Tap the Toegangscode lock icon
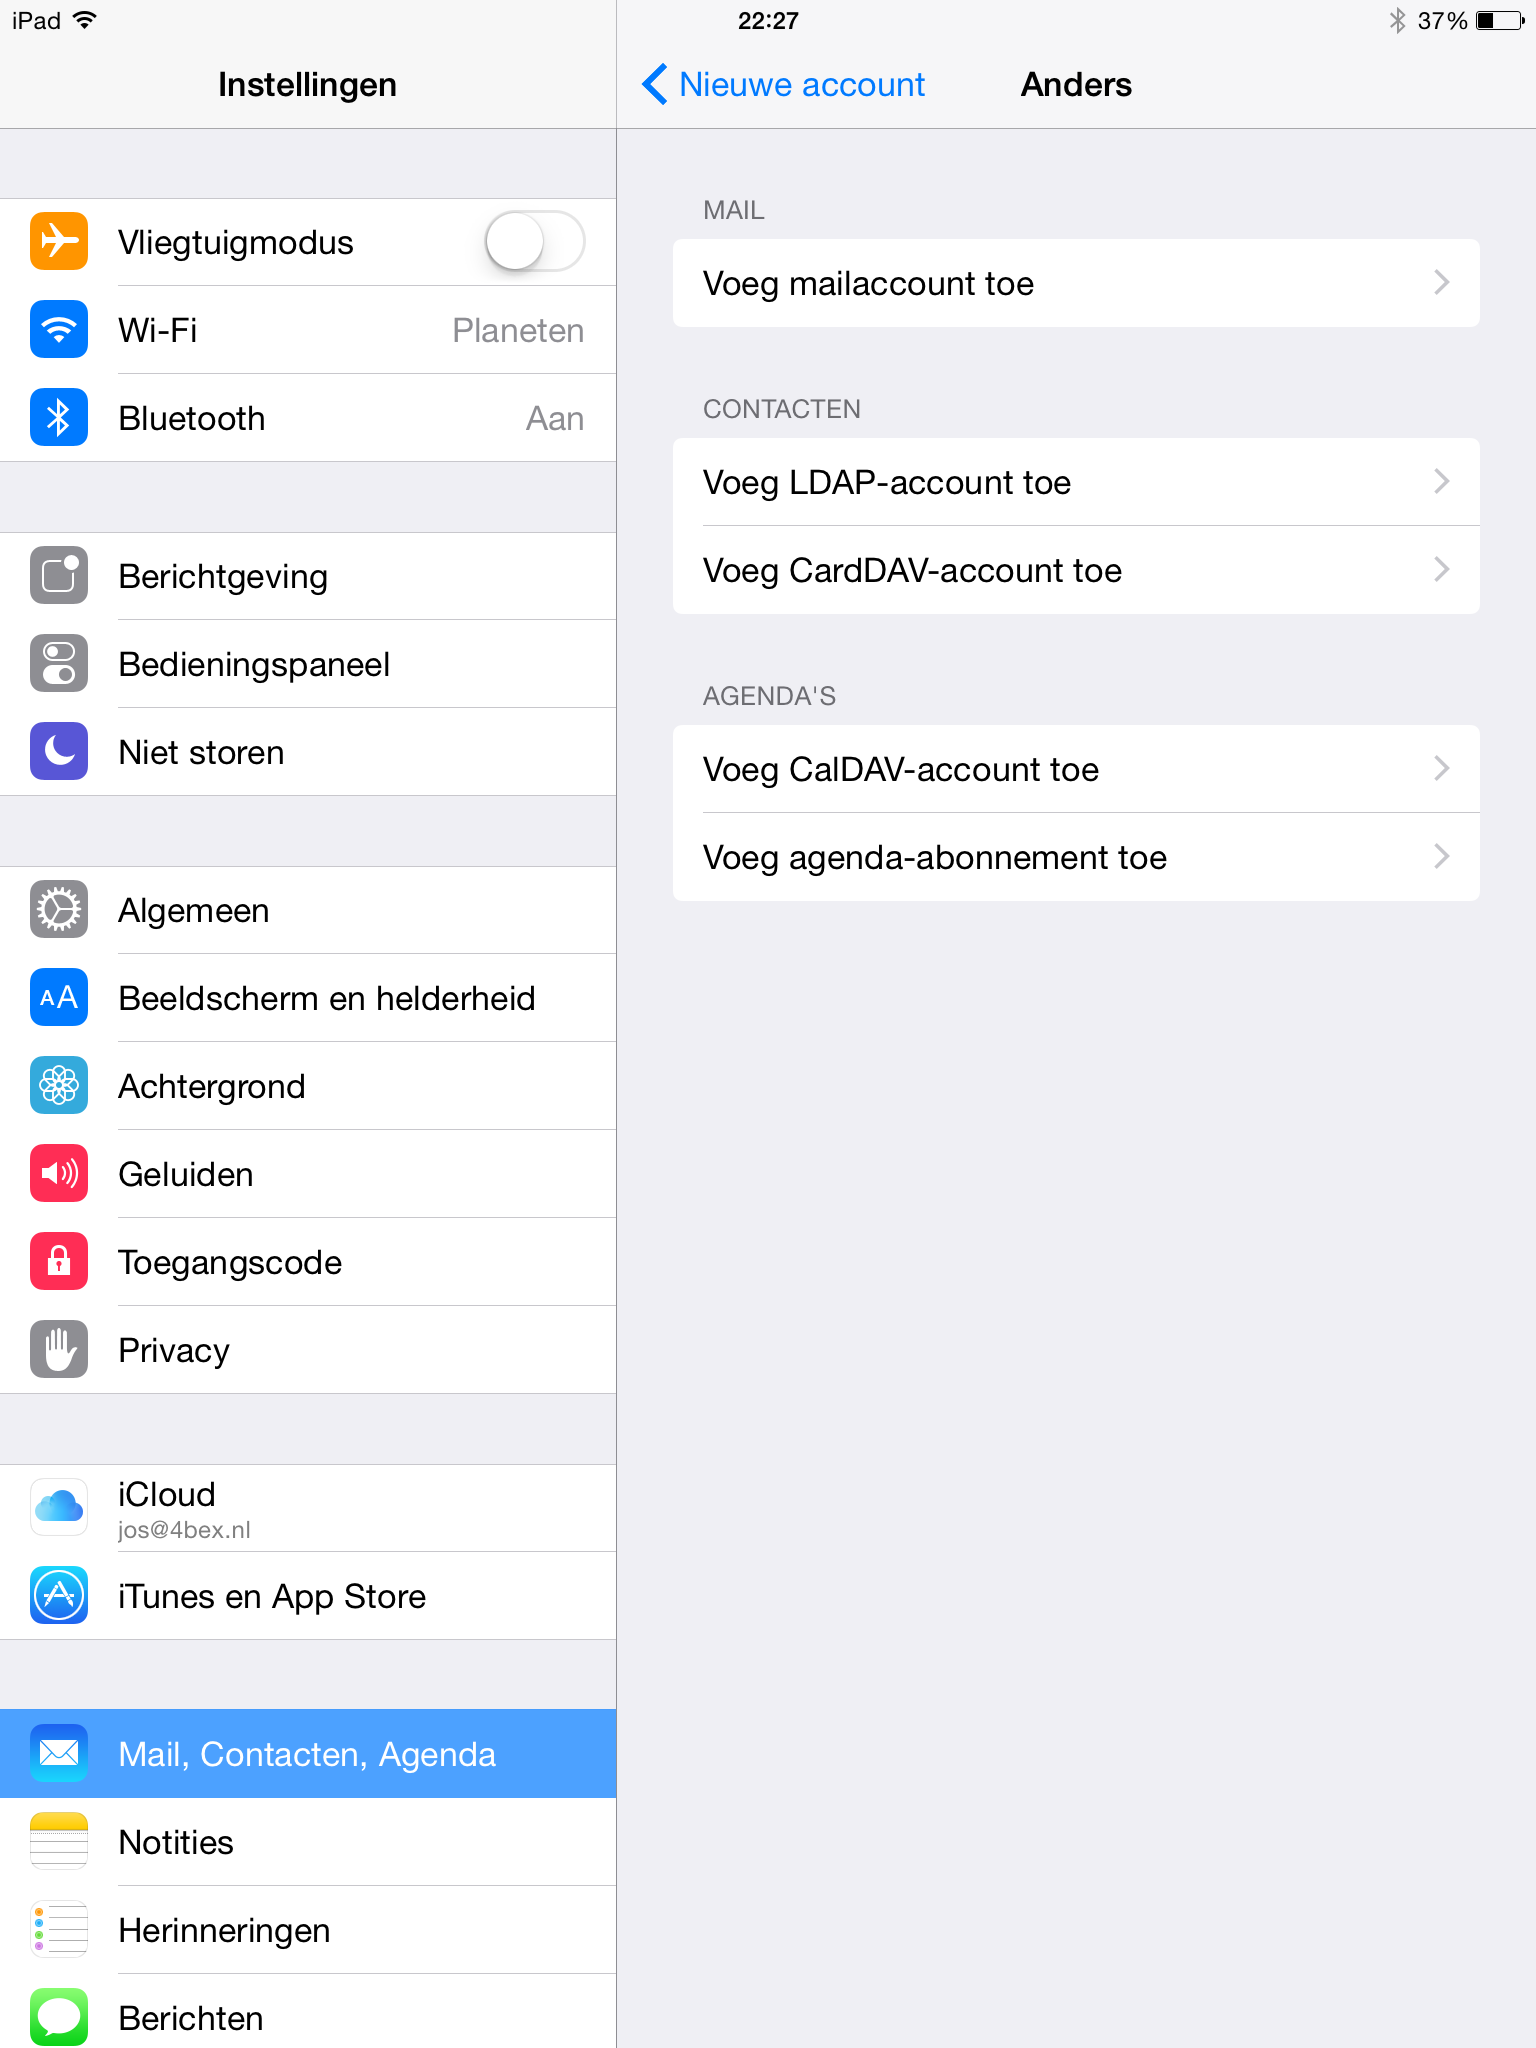The image size is (1536, 2048). coord(59,1262)
